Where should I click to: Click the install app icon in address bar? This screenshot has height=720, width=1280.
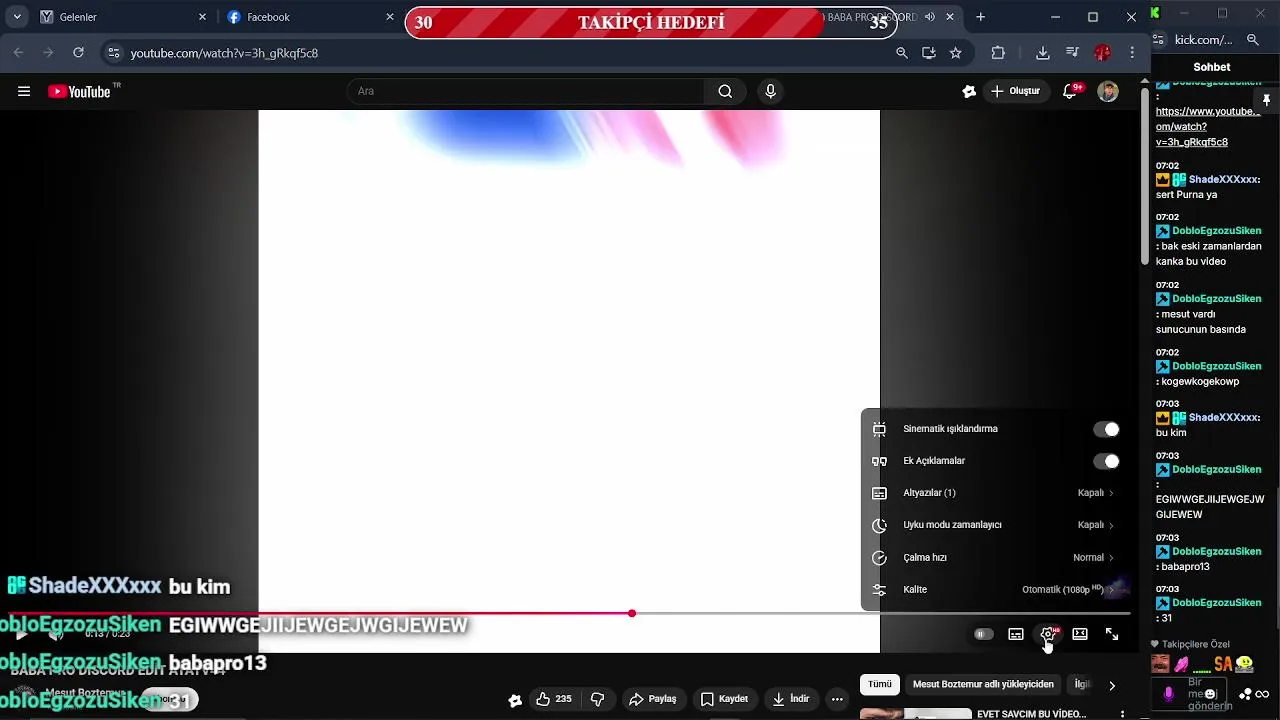pos(929,53)
